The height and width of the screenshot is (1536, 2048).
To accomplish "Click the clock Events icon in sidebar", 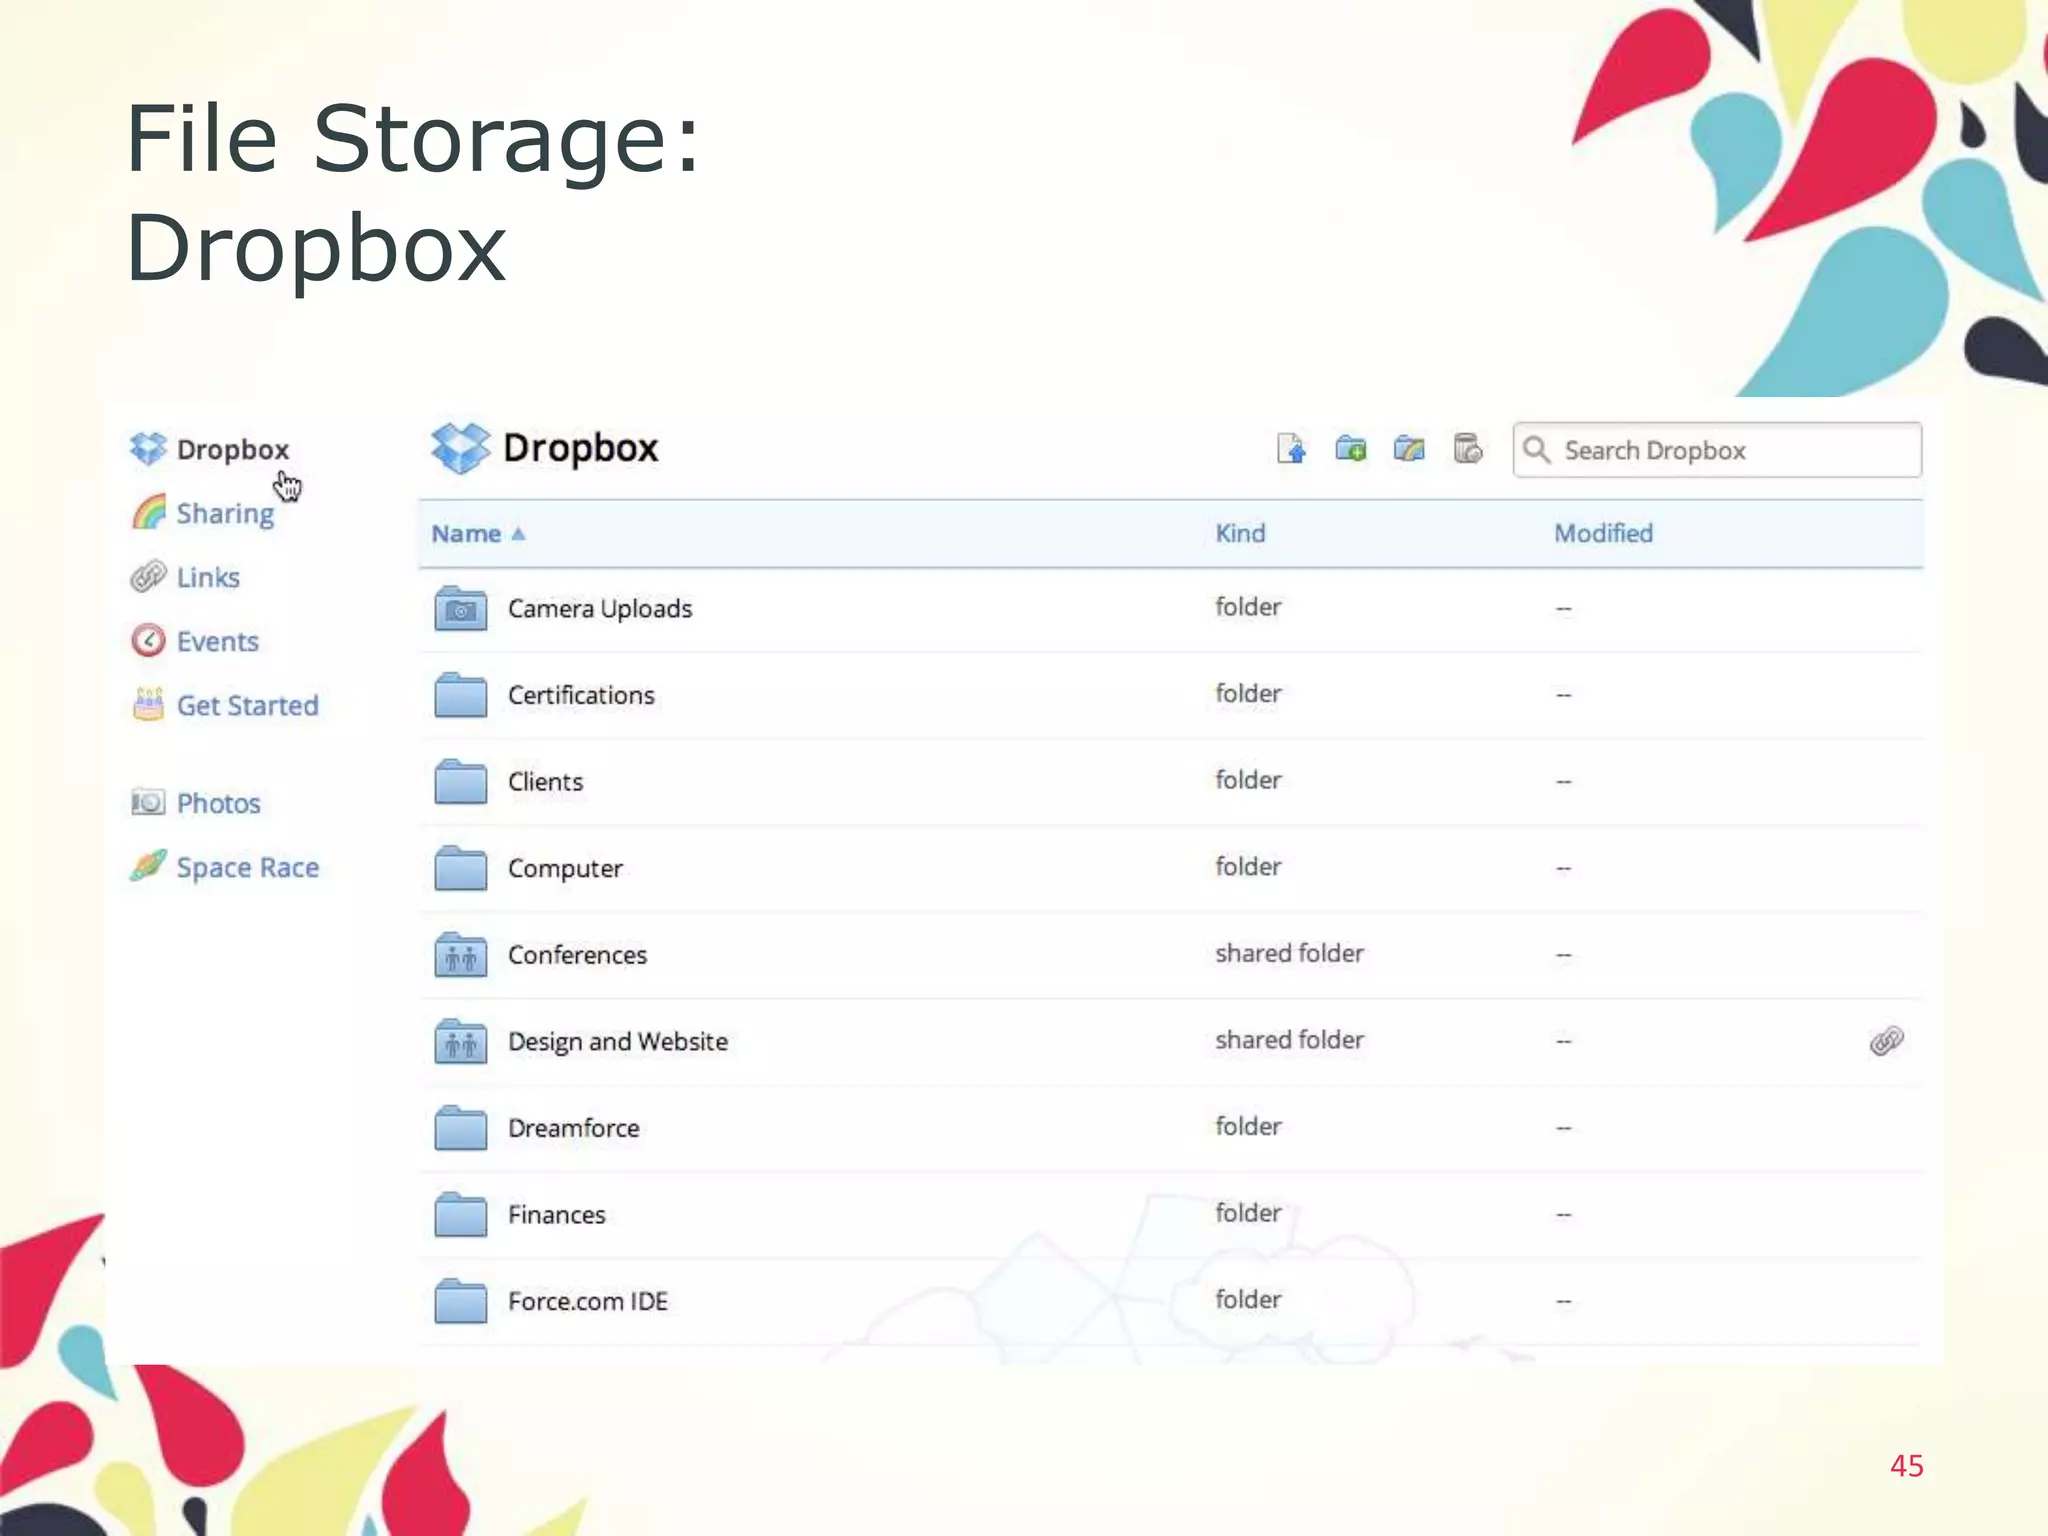I will (x=148, y=641).
